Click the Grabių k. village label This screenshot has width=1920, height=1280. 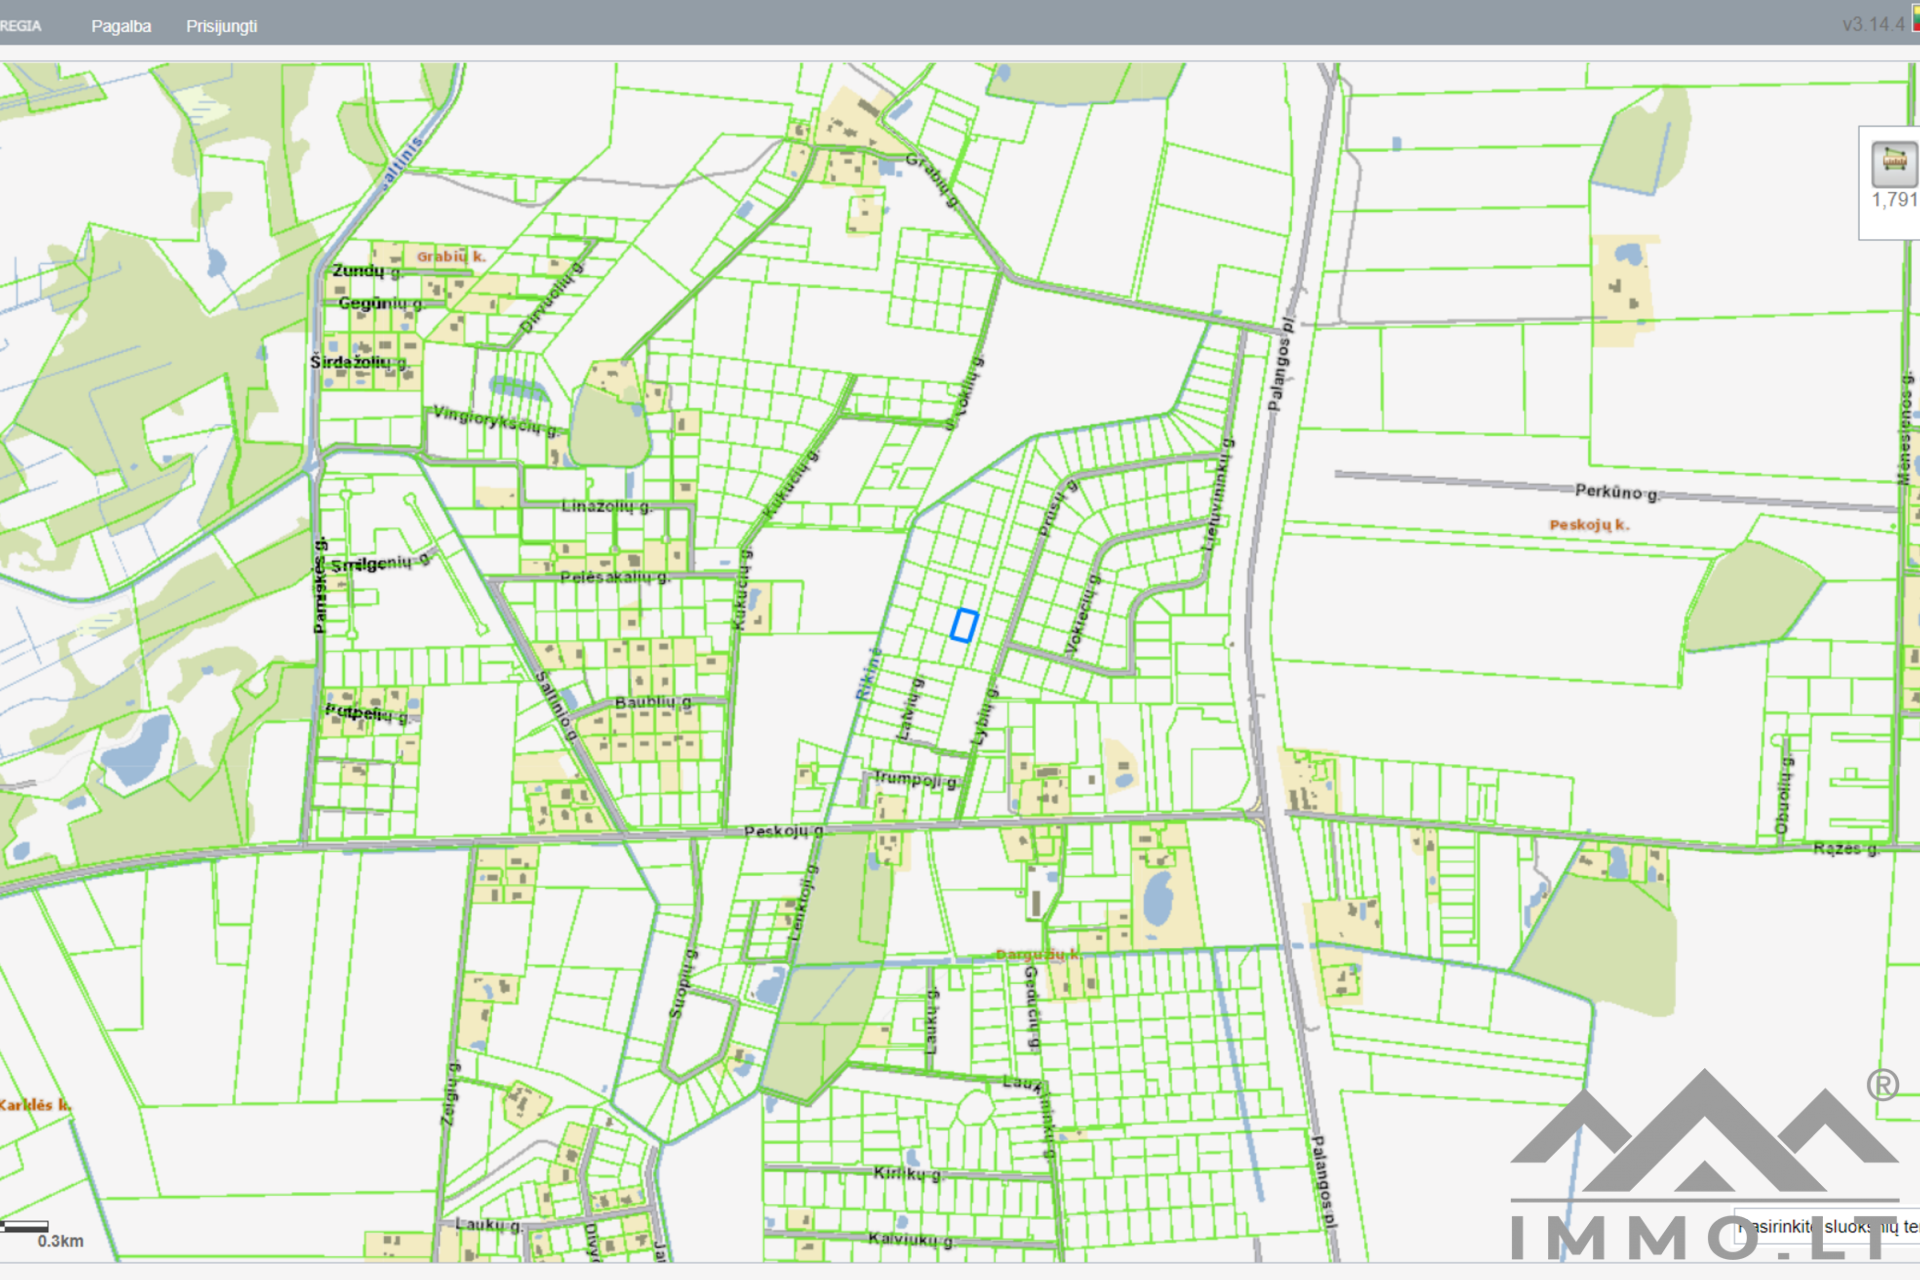click(451, 256)
